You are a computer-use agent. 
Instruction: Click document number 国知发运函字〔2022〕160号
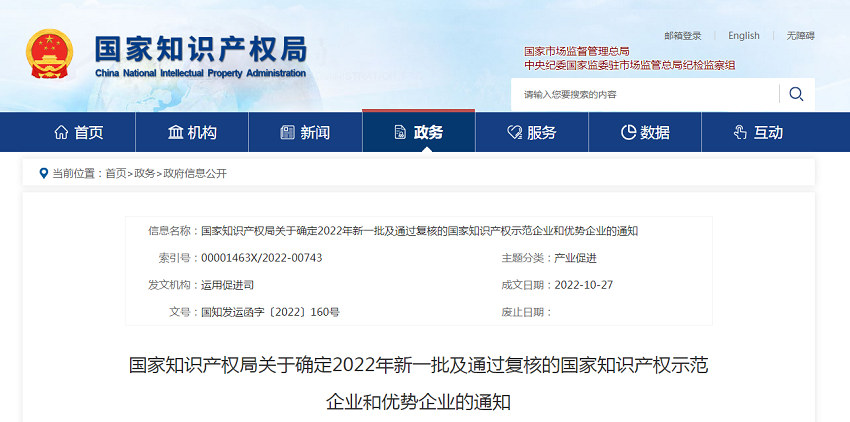(270, 312)
